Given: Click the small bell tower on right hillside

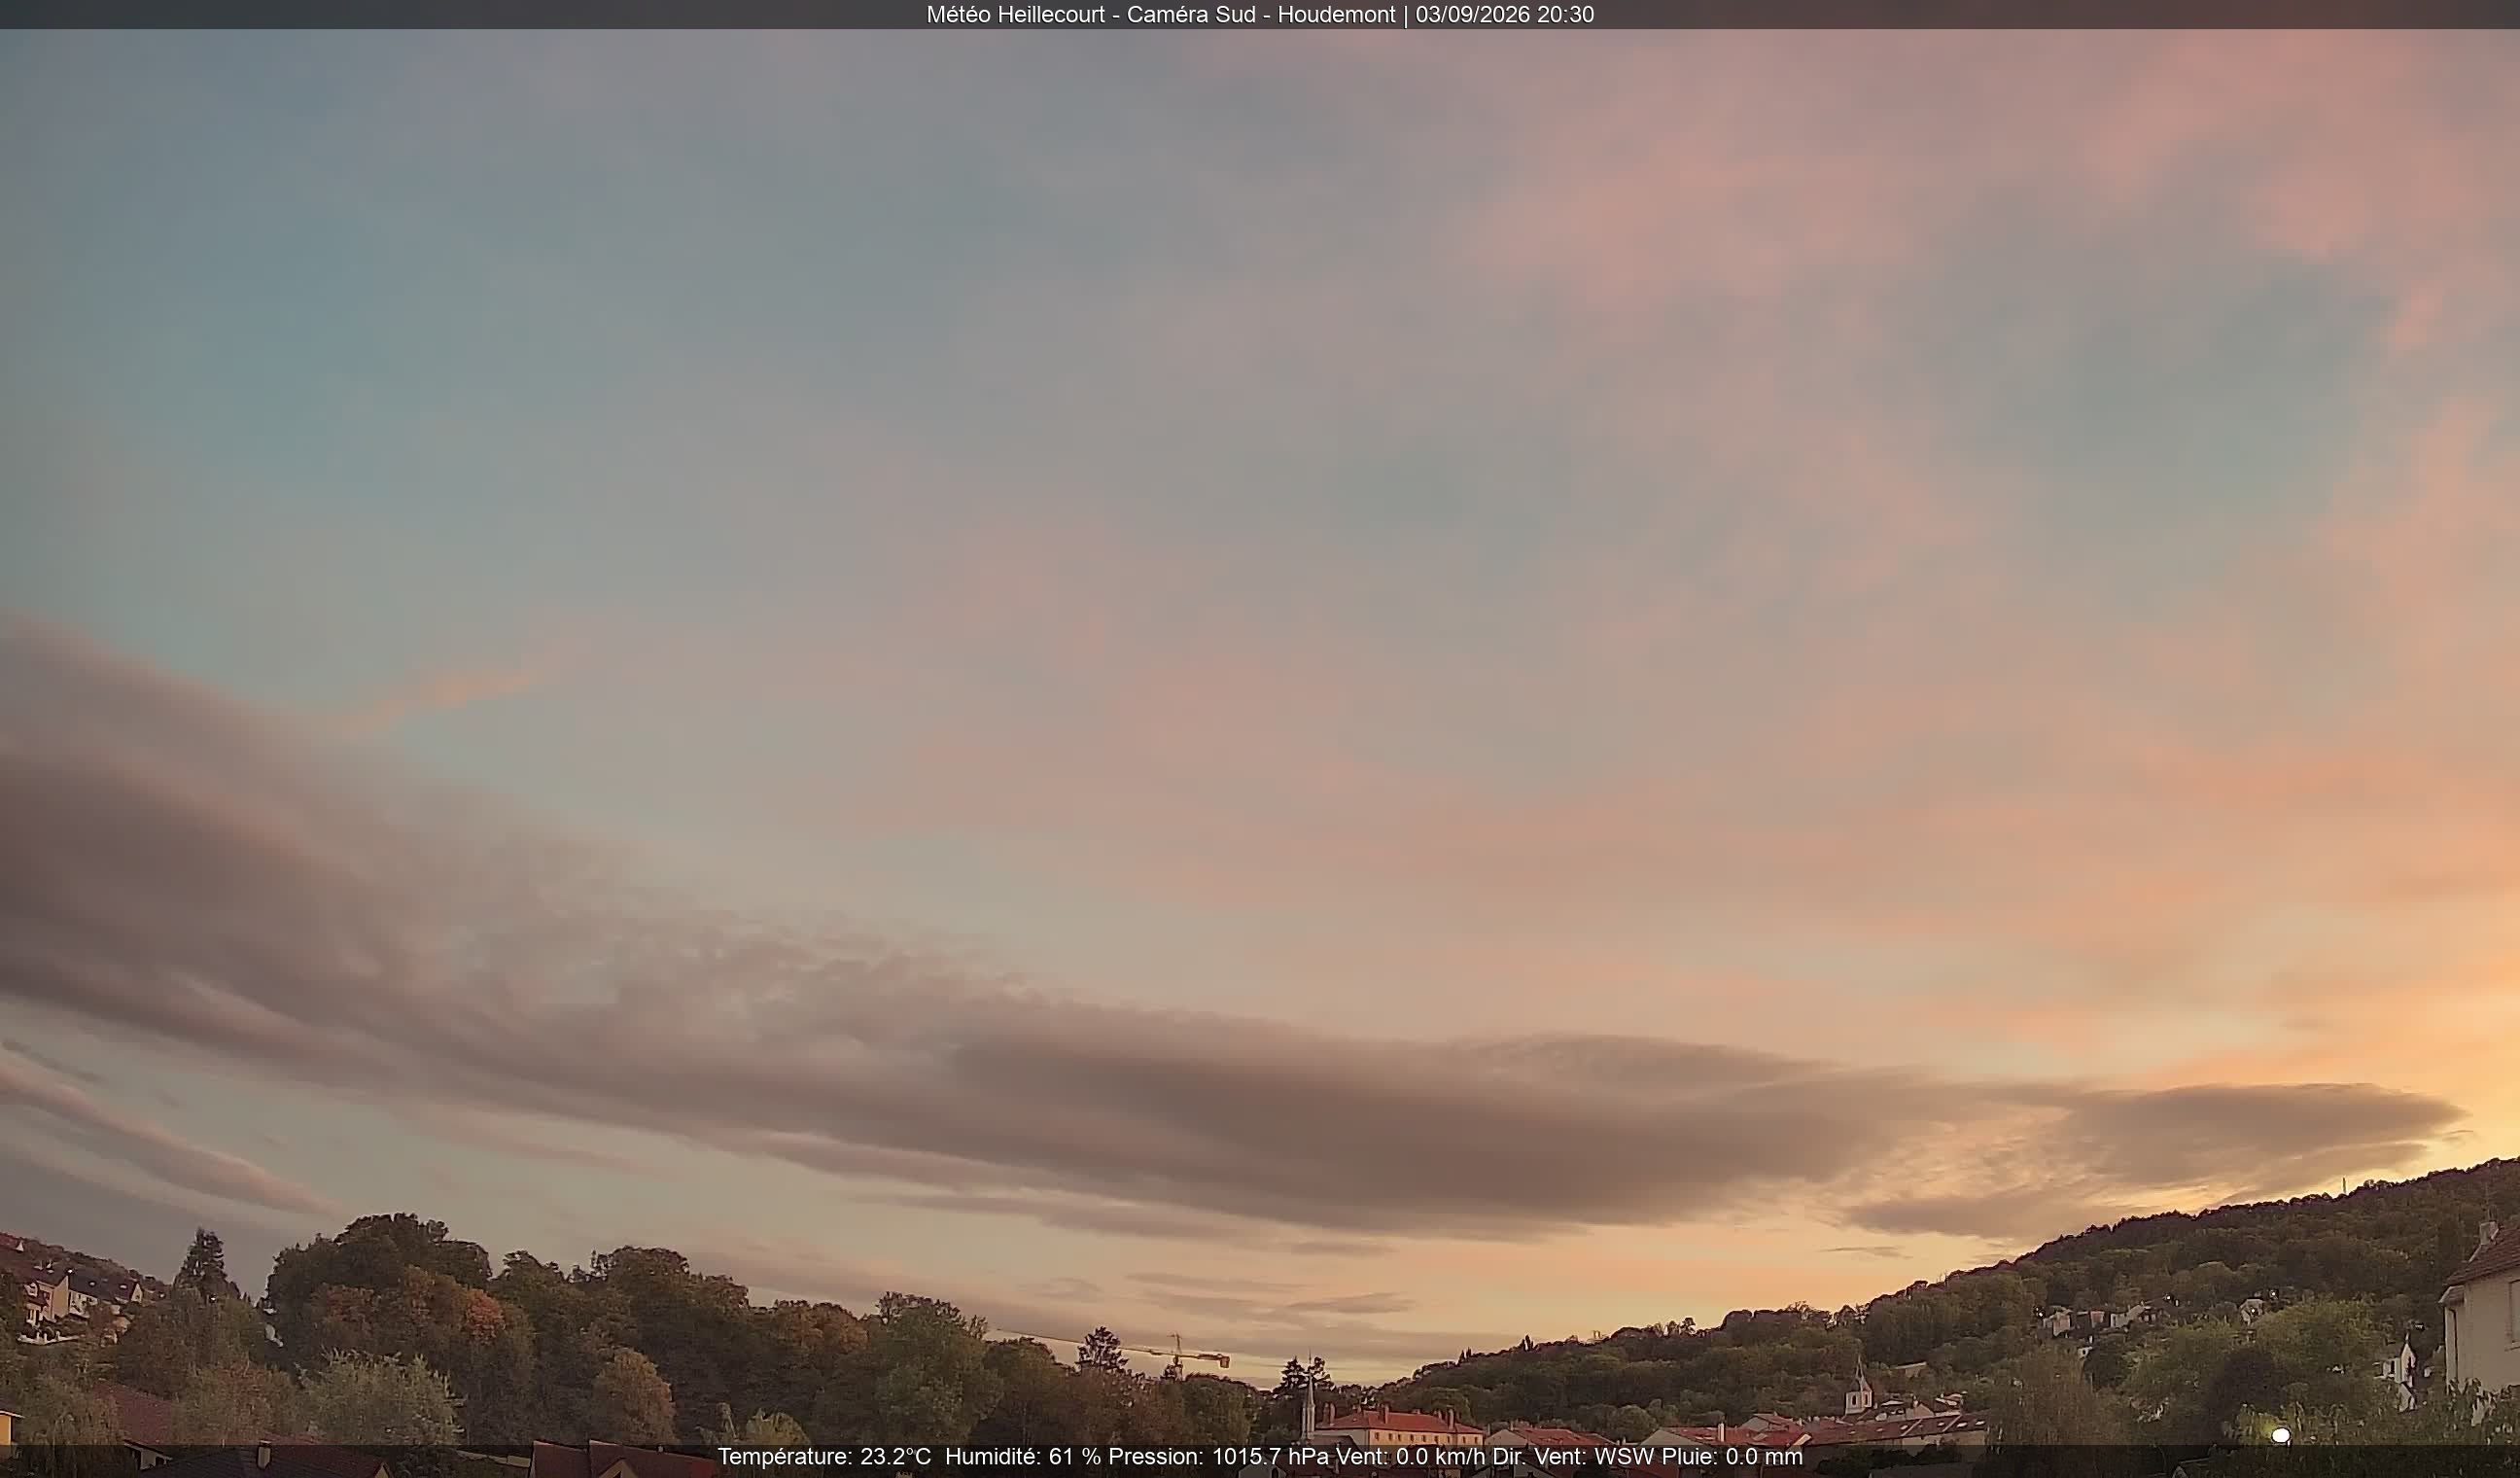Looking at the screenshot, I should click(x=1859, y=1387).
